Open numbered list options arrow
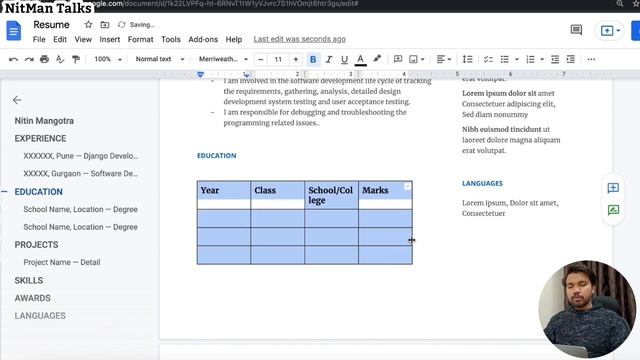Viewport: 640px width, 360px height. coord(542,60)
